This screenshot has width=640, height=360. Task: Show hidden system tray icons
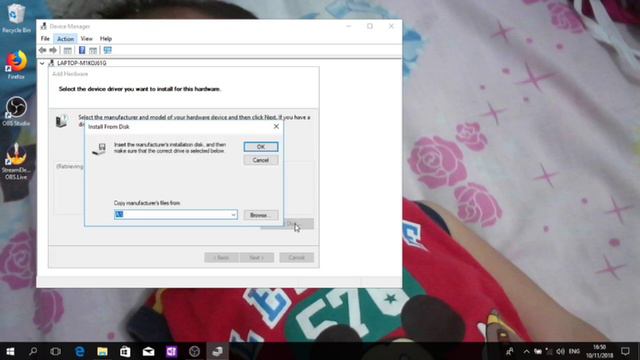tap(527, 351)
